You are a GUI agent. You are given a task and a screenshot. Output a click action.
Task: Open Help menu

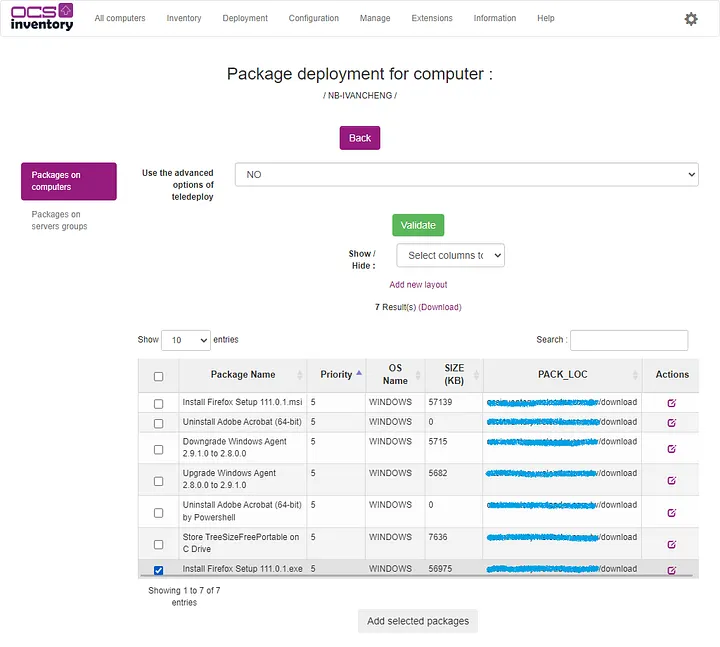tap(546, 18)
